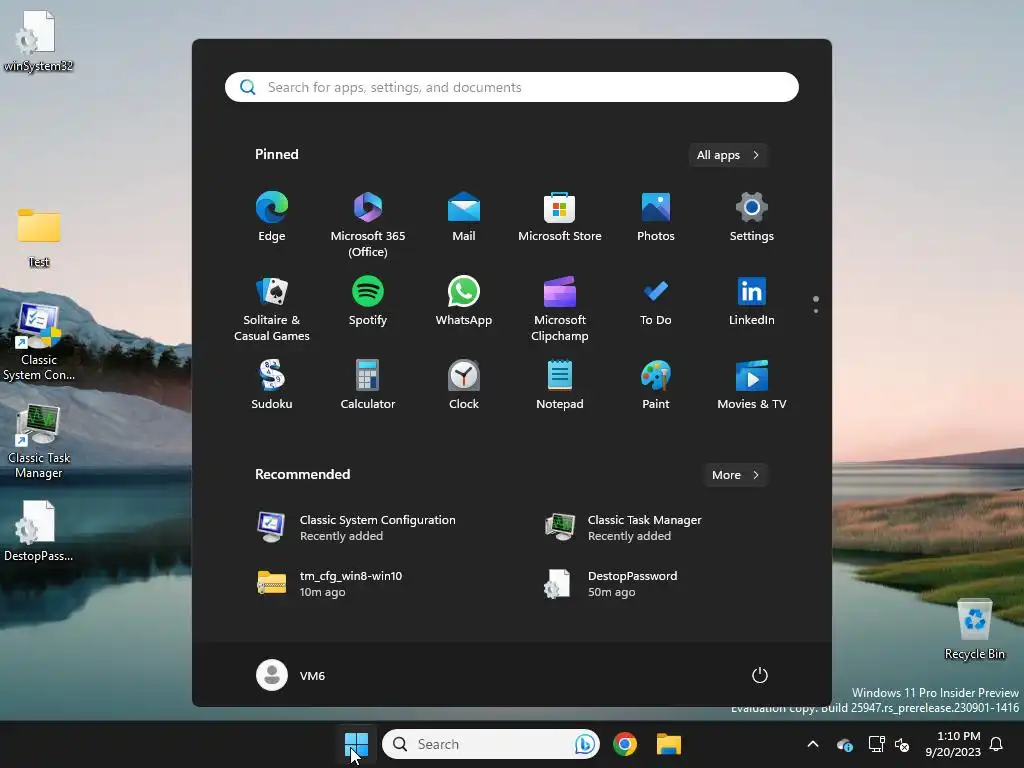This screenshot has width=1024, height=768.
Task: Click the Windows Start button on taskbar
Action: [357, 744]
